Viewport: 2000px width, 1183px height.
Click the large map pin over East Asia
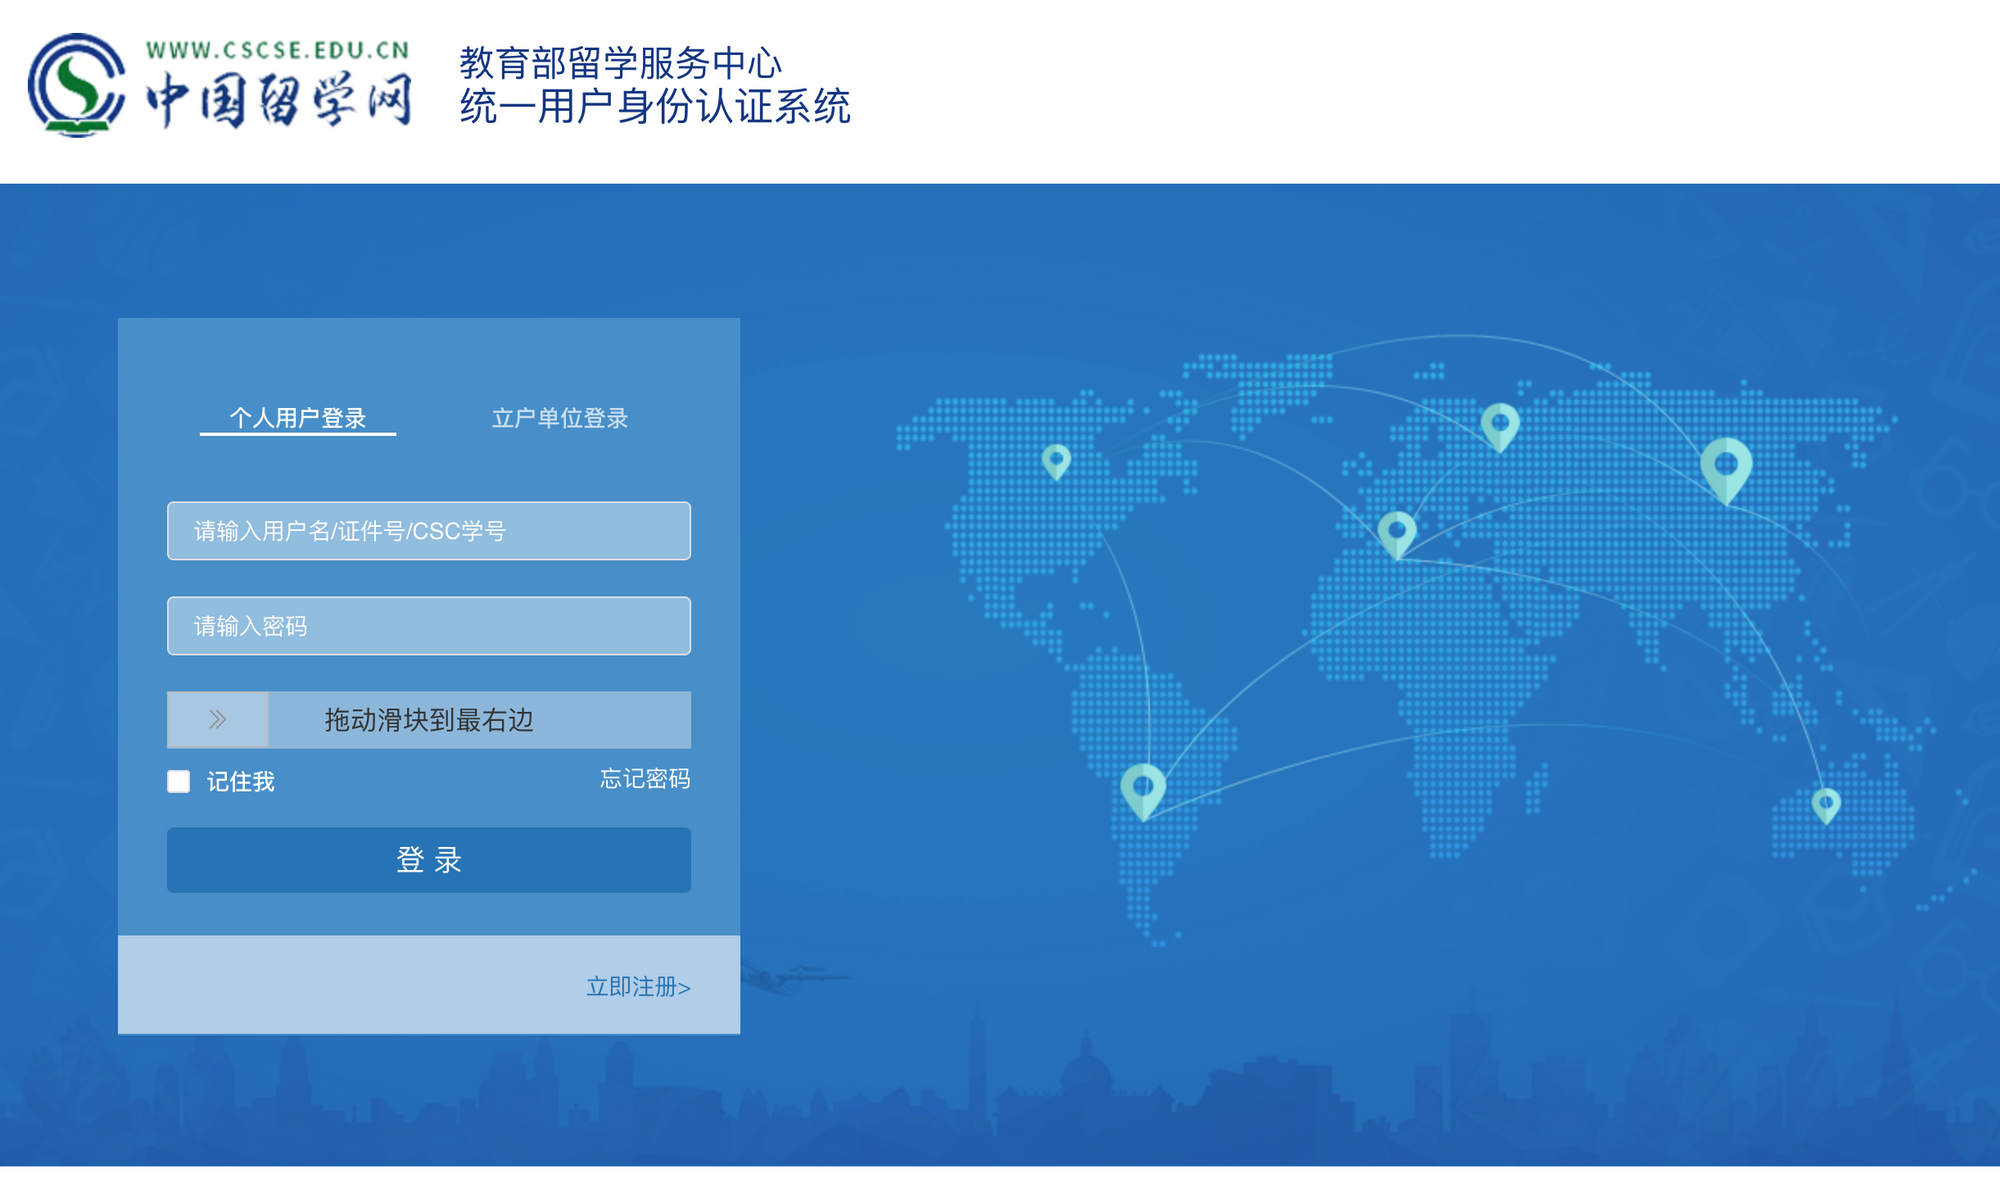pyautogui.click(x=1726, y=466)
